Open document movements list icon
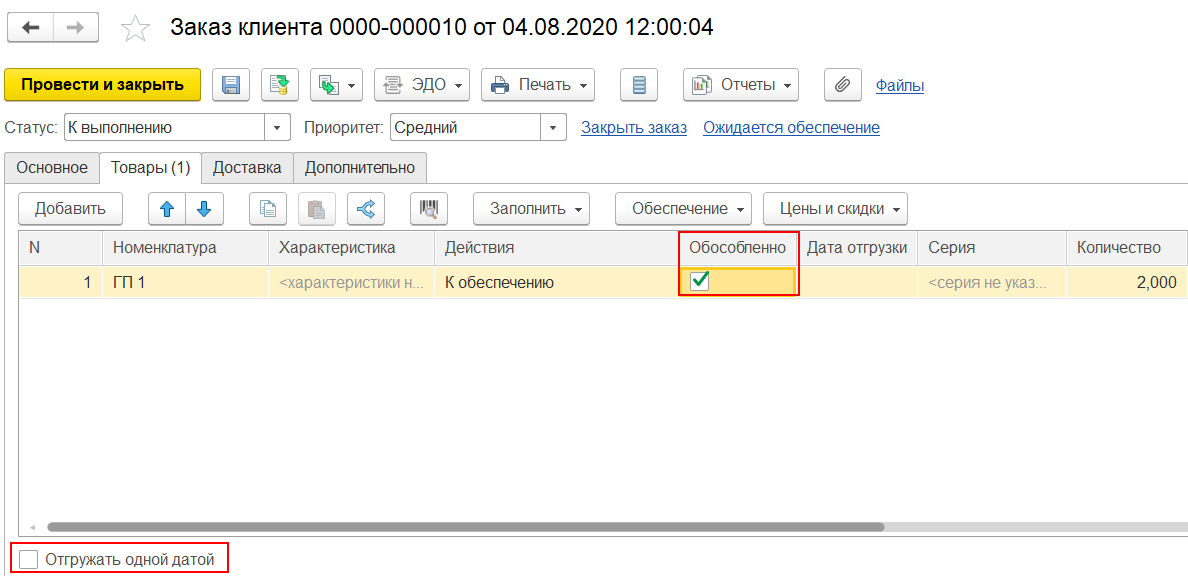This screenshot has width=1188, height=576. click(x=639, y=85)
